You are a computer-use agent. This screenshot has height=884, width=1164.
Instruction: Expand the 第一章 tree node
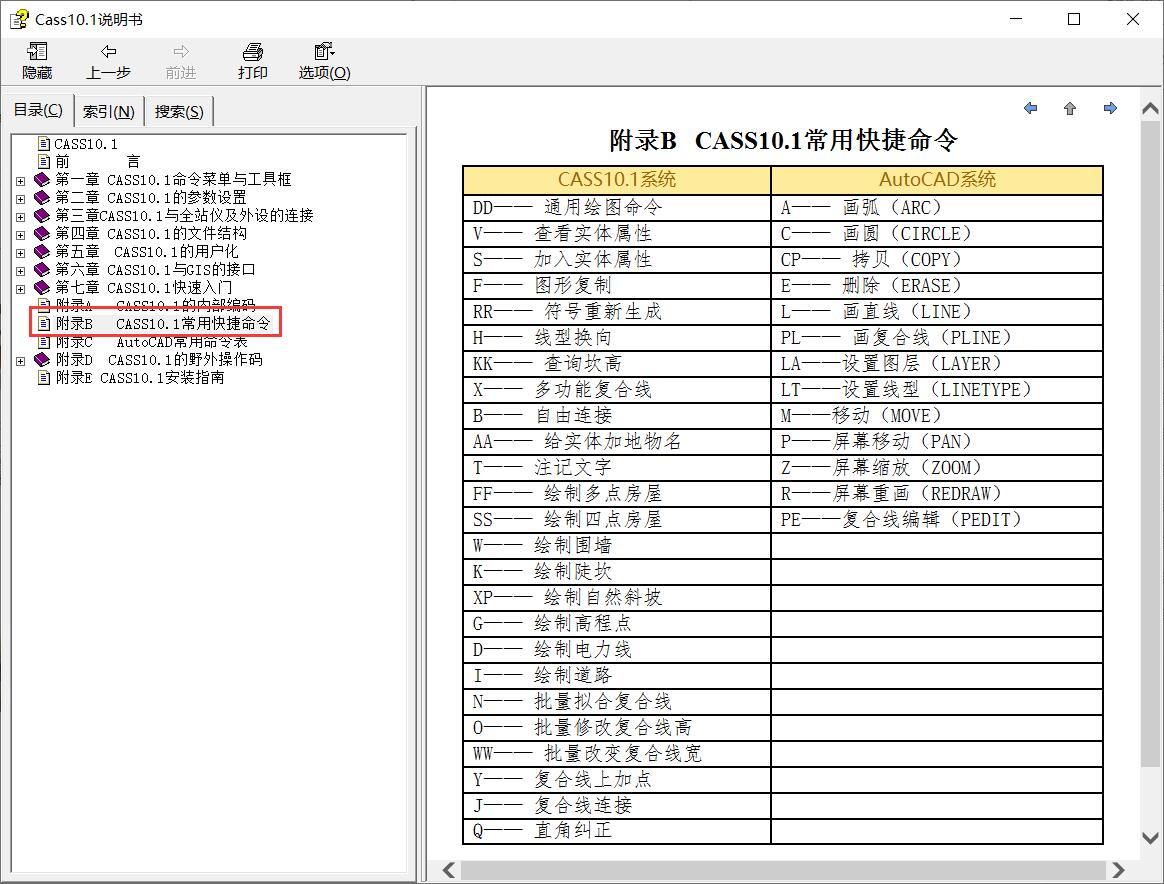pos(21,180)
